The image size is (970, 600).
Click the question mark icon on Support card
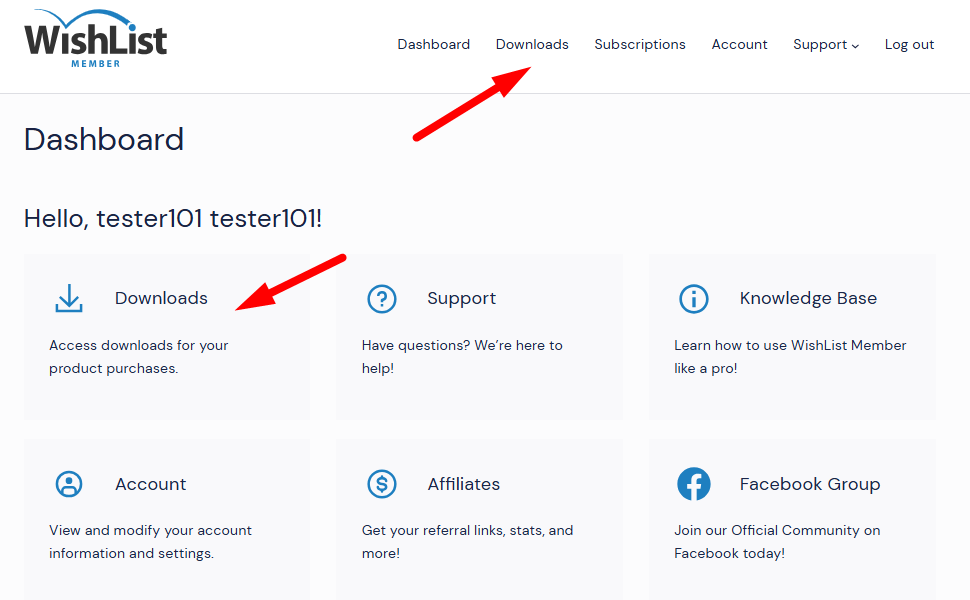point(381,298)
